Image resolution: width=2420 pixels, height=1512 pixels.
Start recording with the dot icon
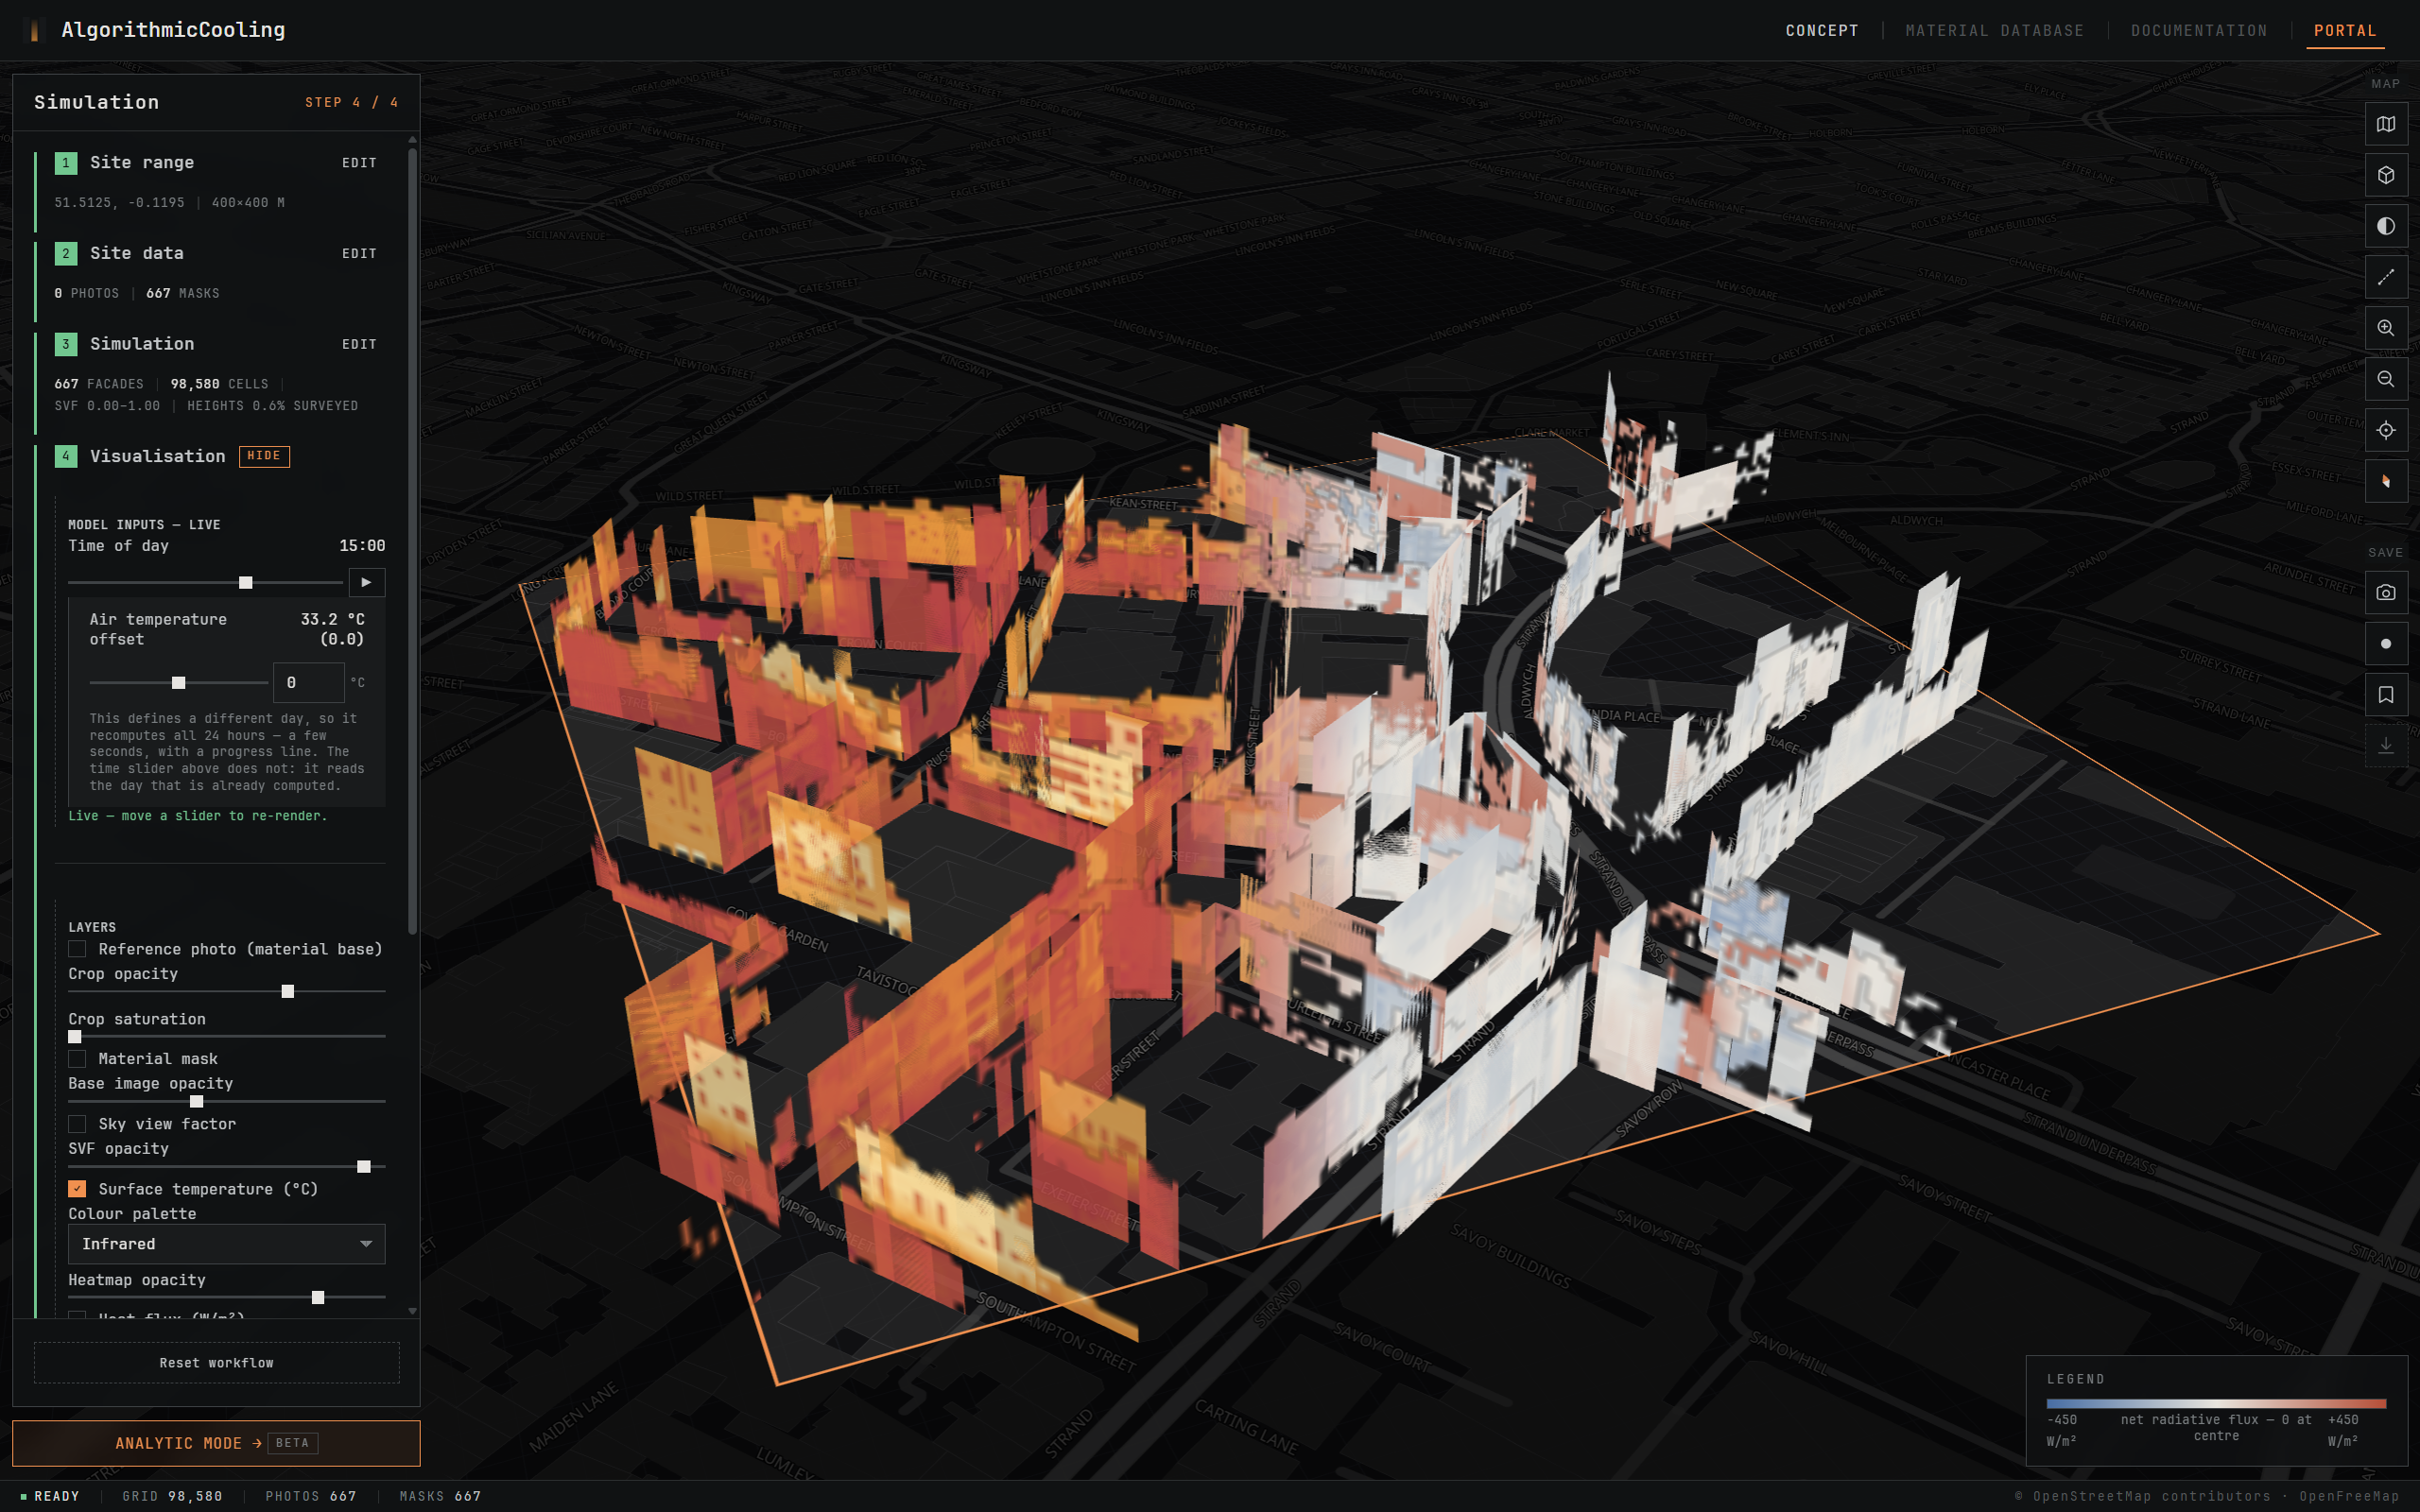(x=2385, y=644)
